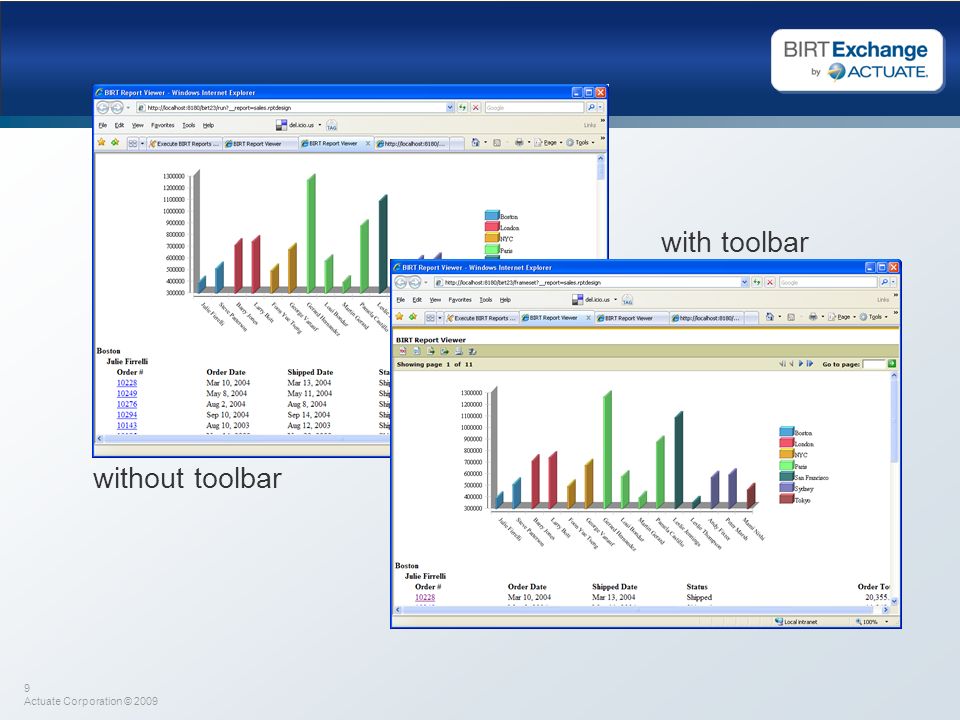Click Refresh icon in front window address bar

[757, 282]
